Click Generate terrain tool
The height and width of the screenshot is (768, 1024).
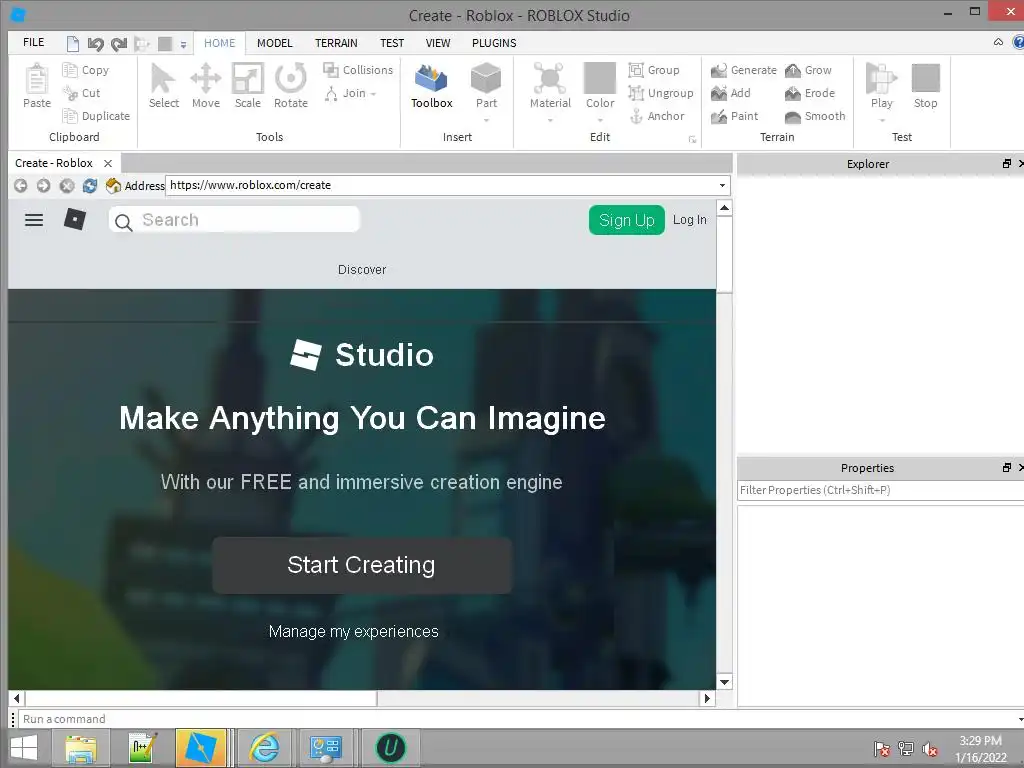(744, 70)
